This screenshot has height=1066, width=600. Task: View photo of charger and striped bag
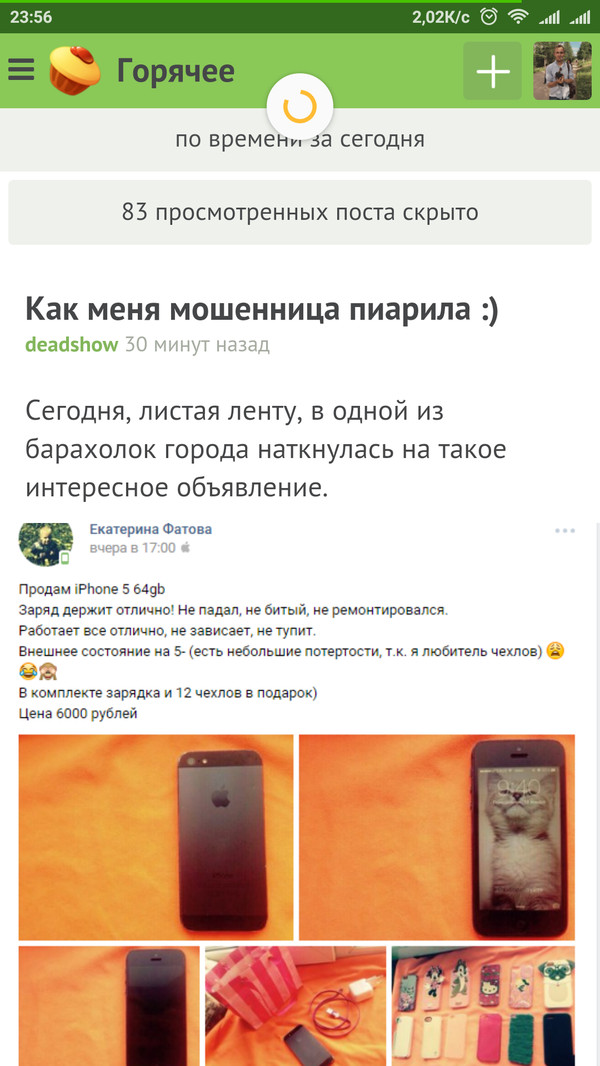(x=296, y=1006)
